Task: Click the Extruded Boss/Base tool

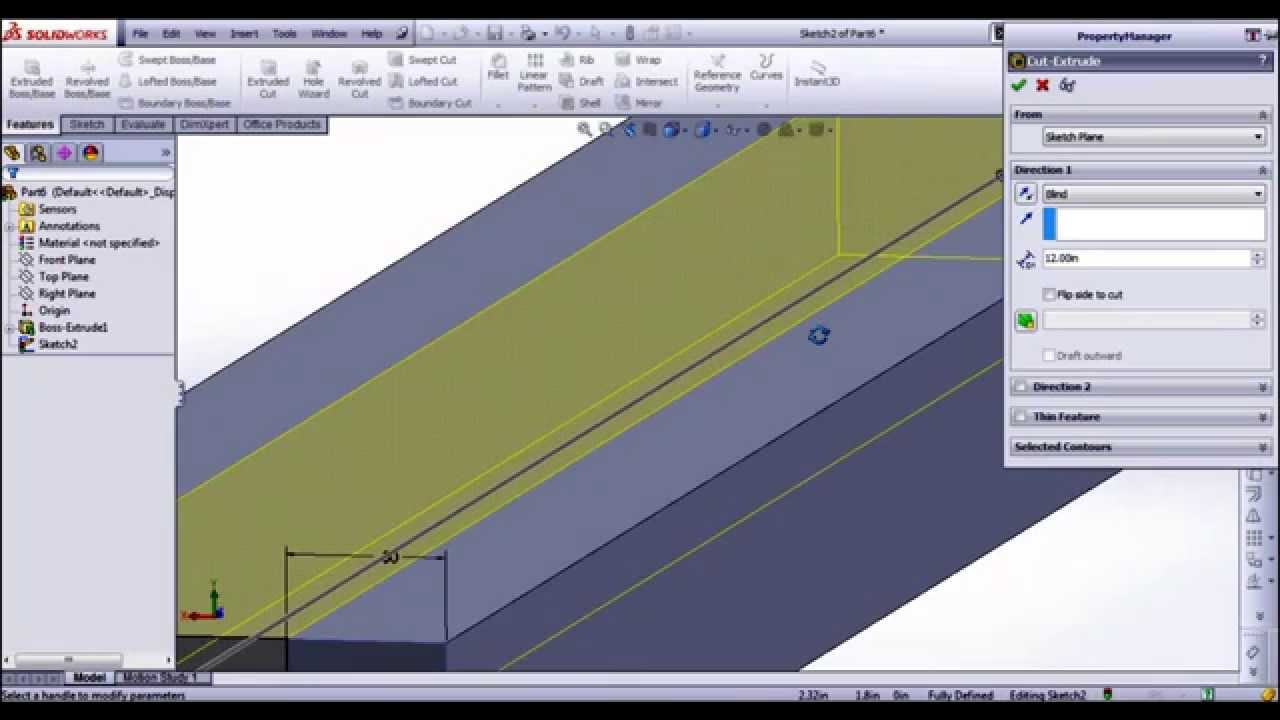Action: (32, 79)
